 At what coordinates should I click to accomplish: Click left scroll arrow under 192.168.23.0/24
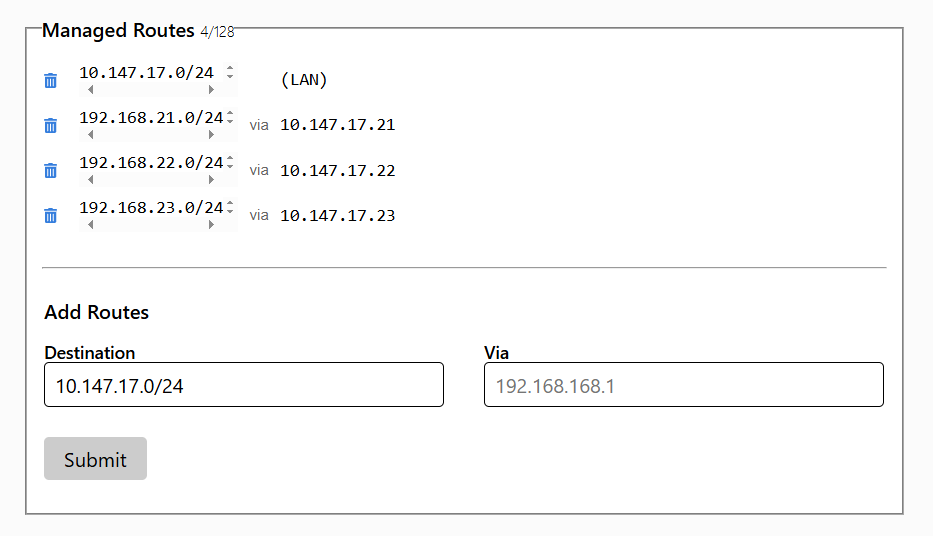90,225
